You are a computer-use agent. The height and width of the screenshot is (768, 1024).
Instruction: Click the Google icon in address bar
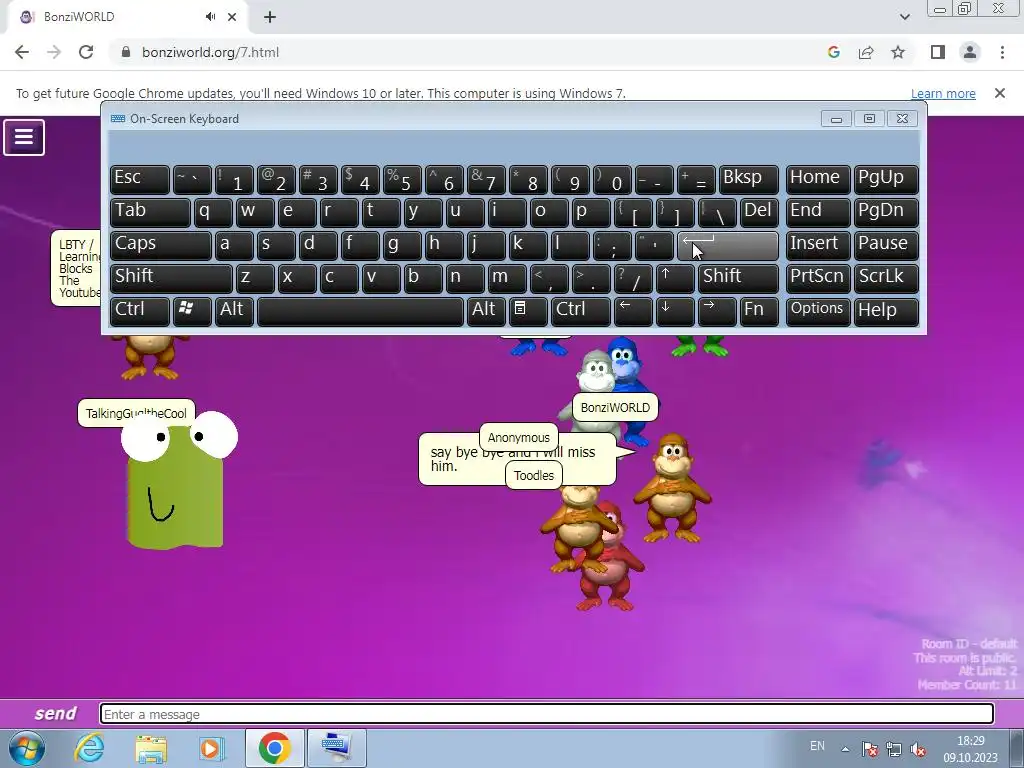click(833, 52)
